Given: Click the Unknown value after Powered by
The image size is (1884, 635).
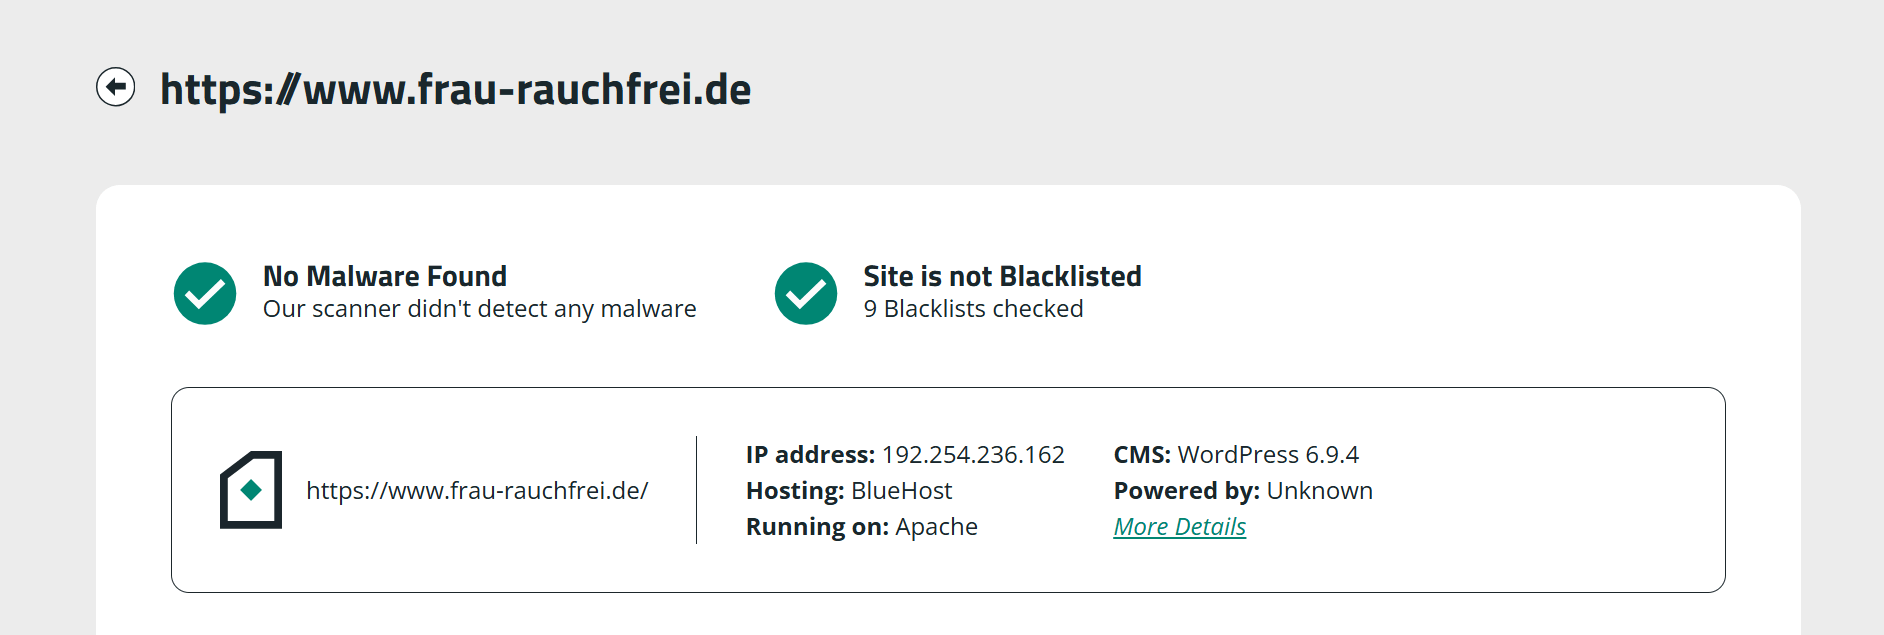Looking at the screenshot, I should (x=1319, y=491).
